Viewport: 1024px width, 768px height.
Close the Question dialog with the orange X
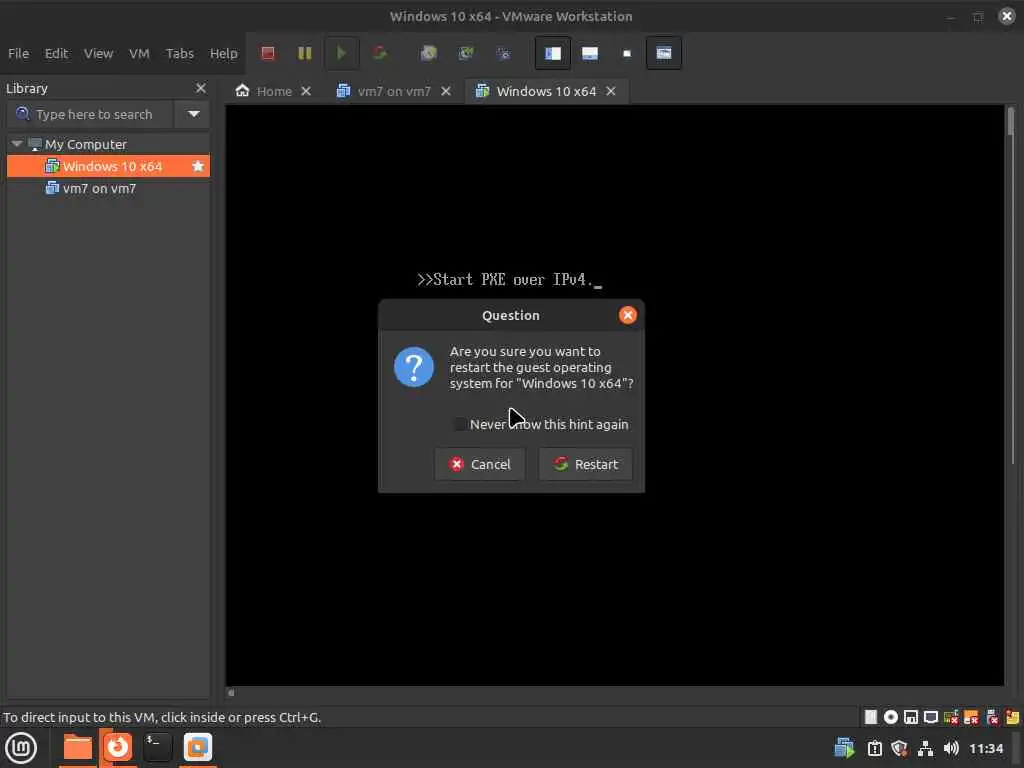[628, 315]
